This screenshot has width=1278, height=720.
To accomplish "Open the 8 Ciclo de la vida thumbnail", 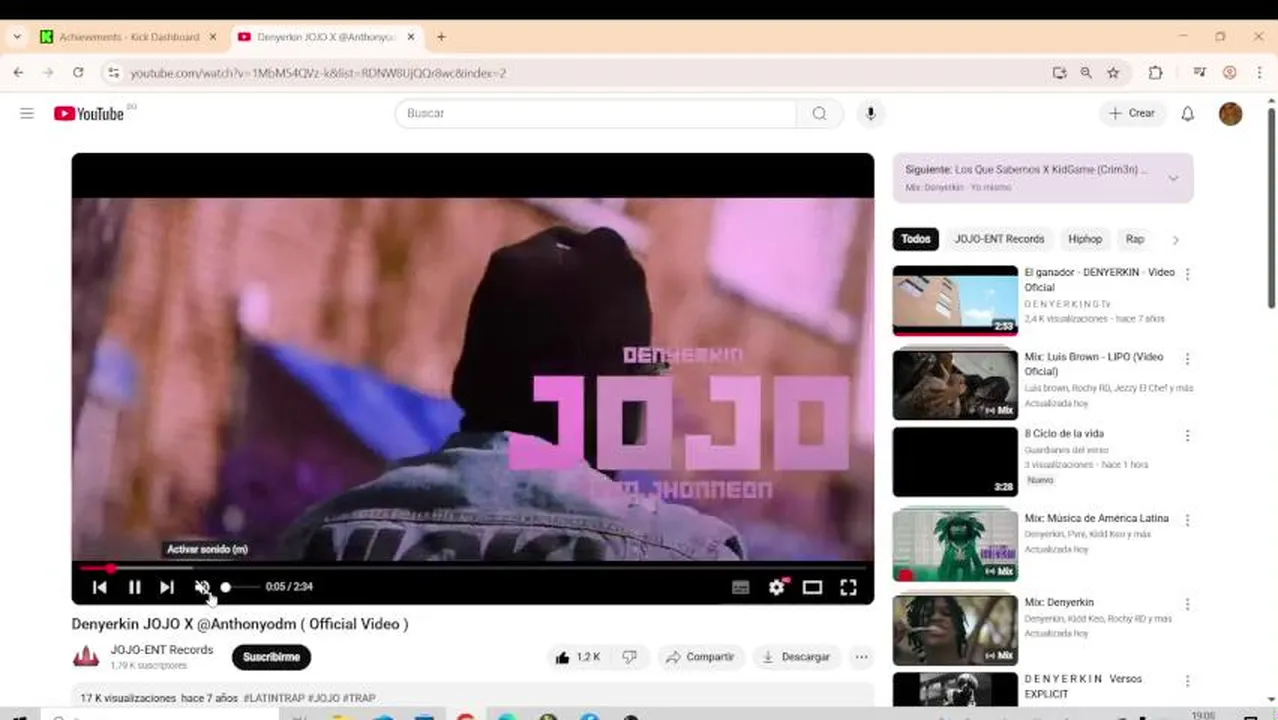I will 955,462.
